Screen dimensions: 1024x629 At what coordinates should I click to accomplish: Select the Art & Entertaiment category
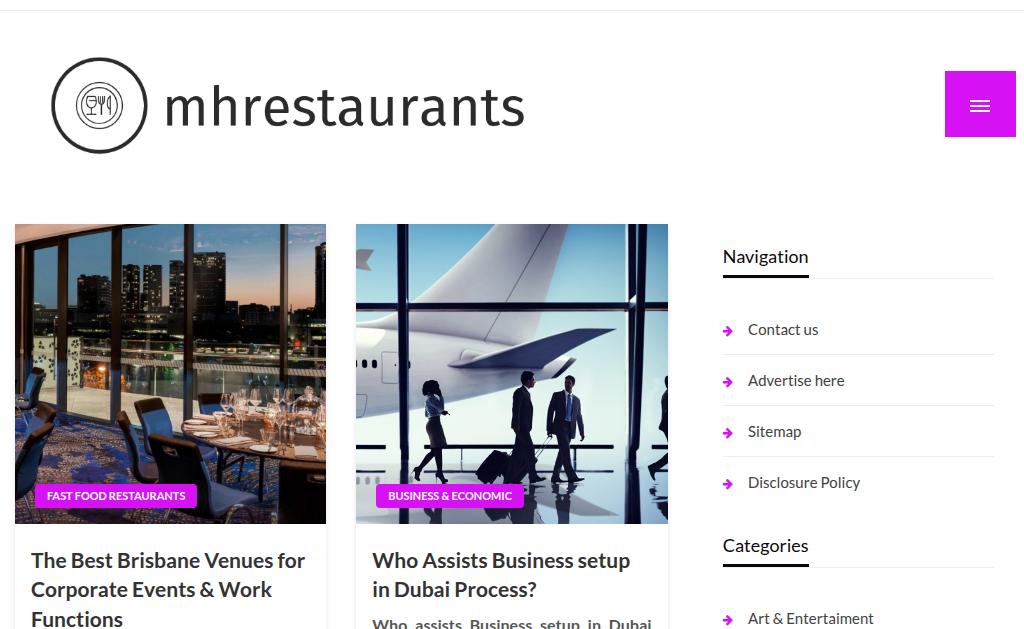pos(810,619)
